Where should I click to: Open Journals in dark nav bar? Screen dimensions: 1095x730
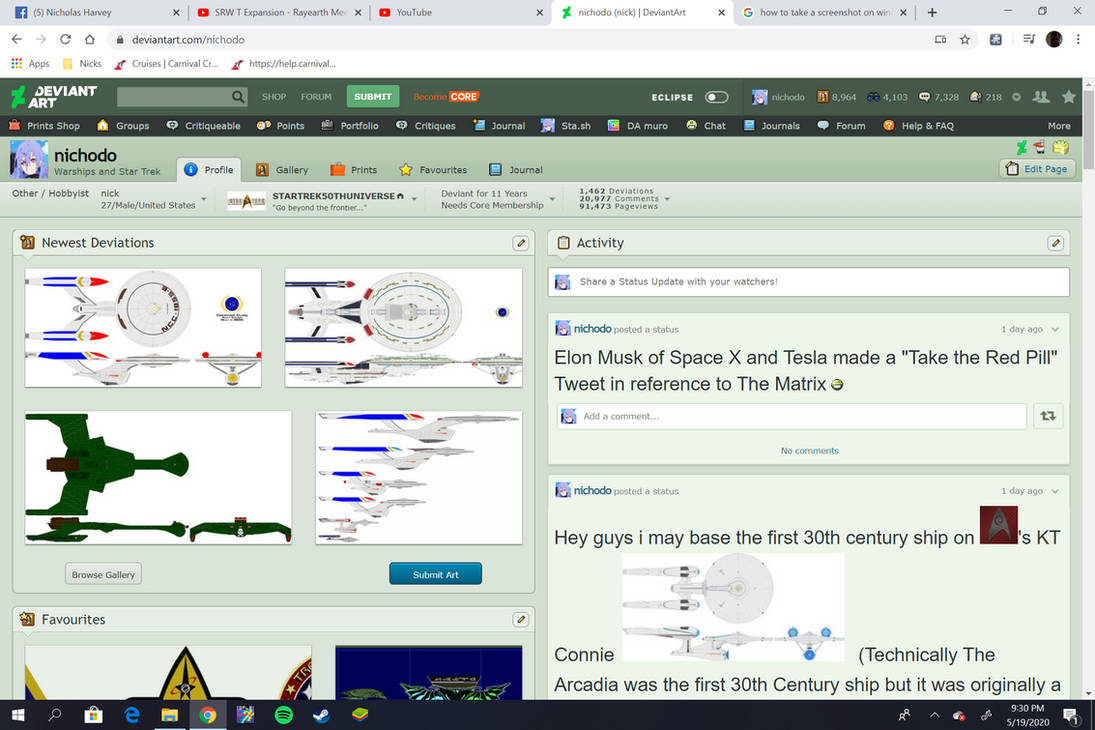pyautogui.click(x=771, y=126)
